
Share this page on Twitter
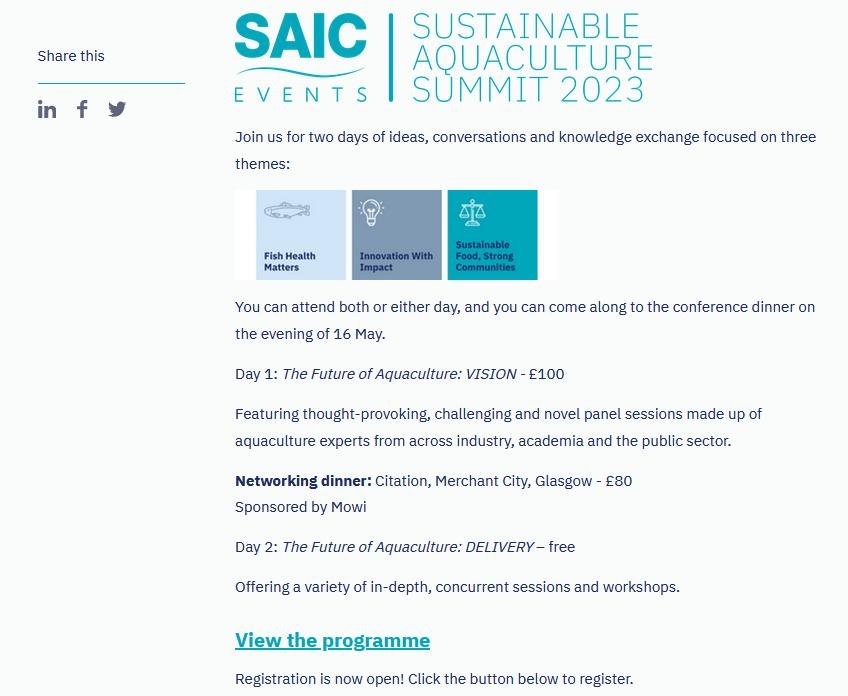point(117,109)
